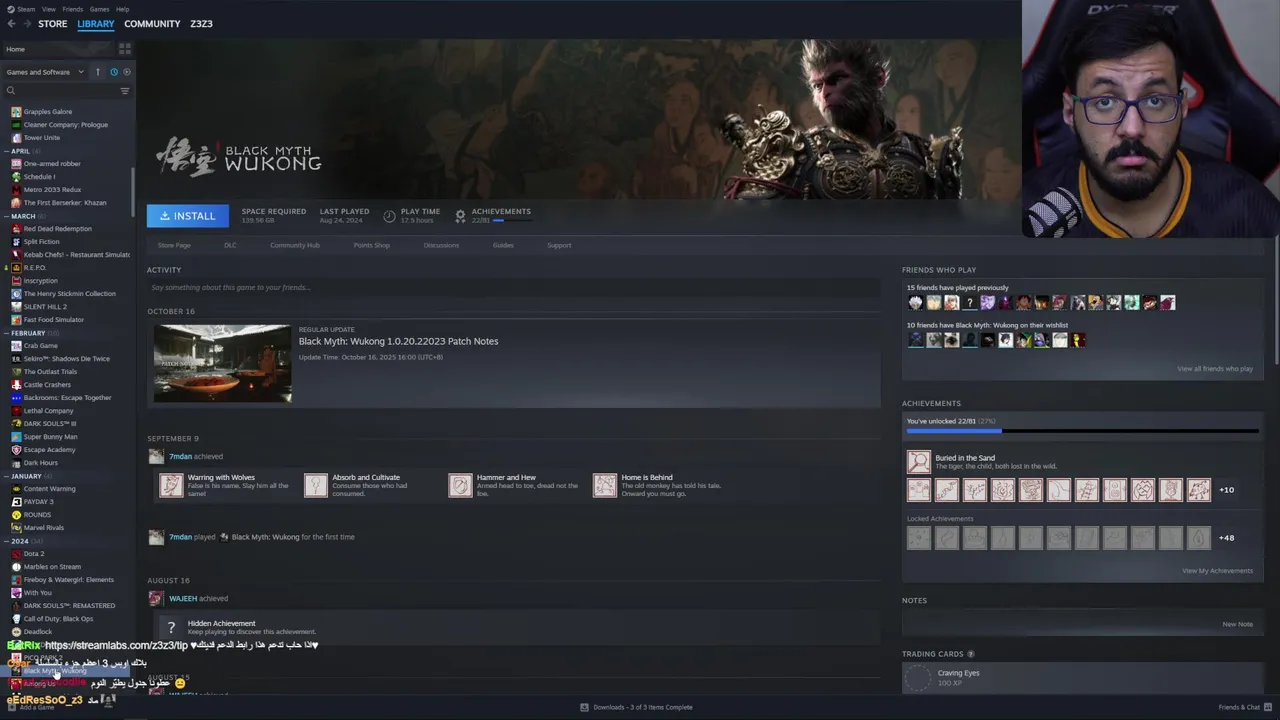This screenshot has width=1280, height=720.
Task: Open the Points Shop link
Action: (x=372, y=245)
